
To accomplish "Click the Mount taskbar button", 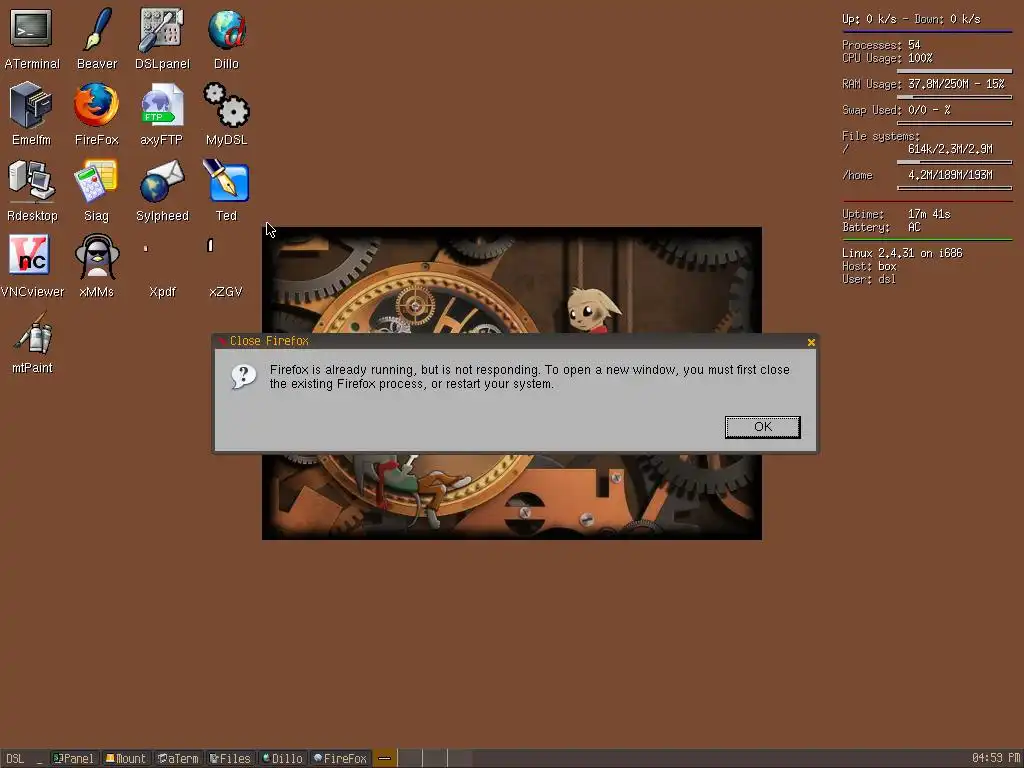I will coord(126,758).
